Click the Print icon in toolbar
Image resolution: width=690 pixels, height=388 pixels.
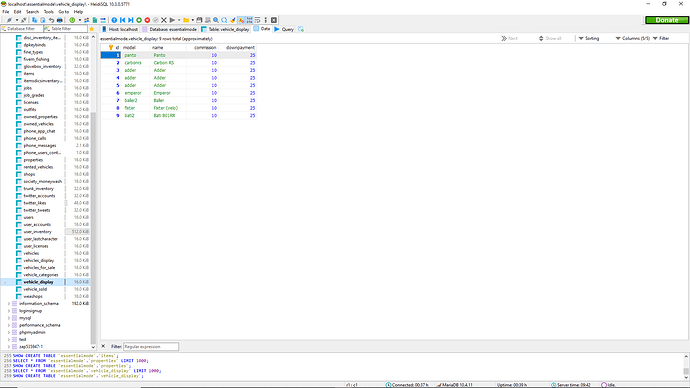click(x=60, y=20)
